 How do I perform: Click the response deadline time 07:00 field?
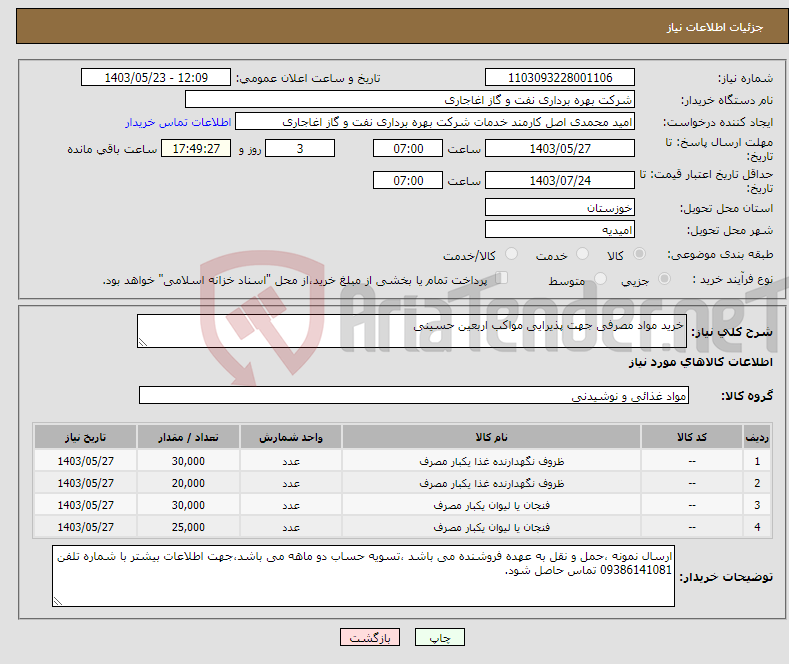[x=408, y=148]
